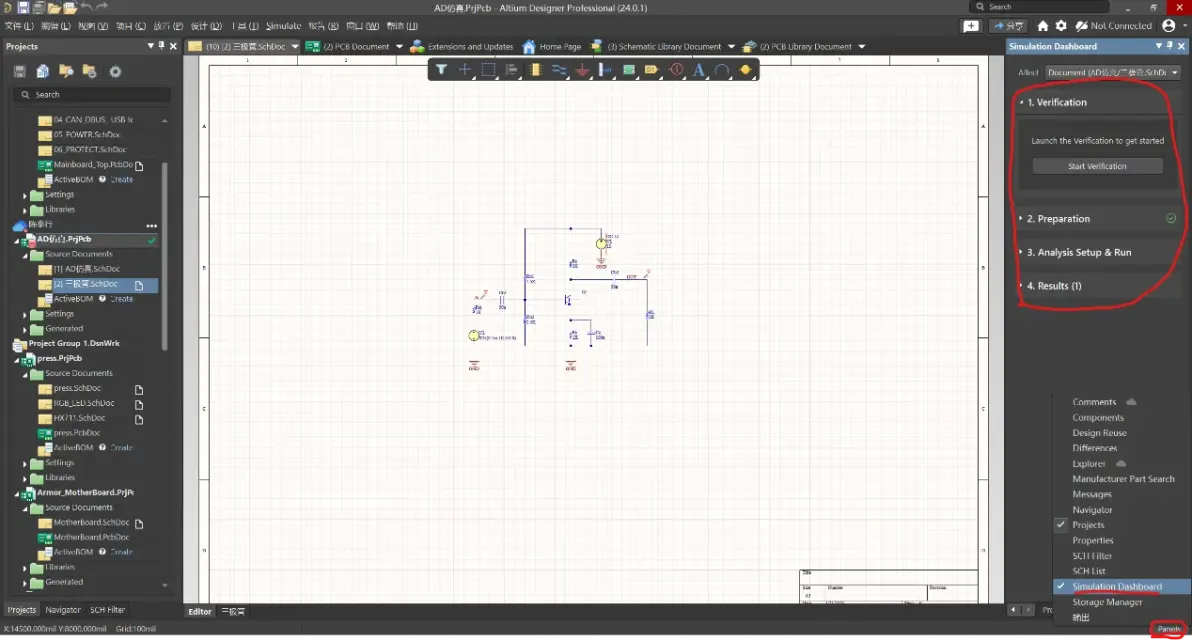This screenshot has height=640, width=1192.
Task: Select the text string A tool
Action: [699, 70]
